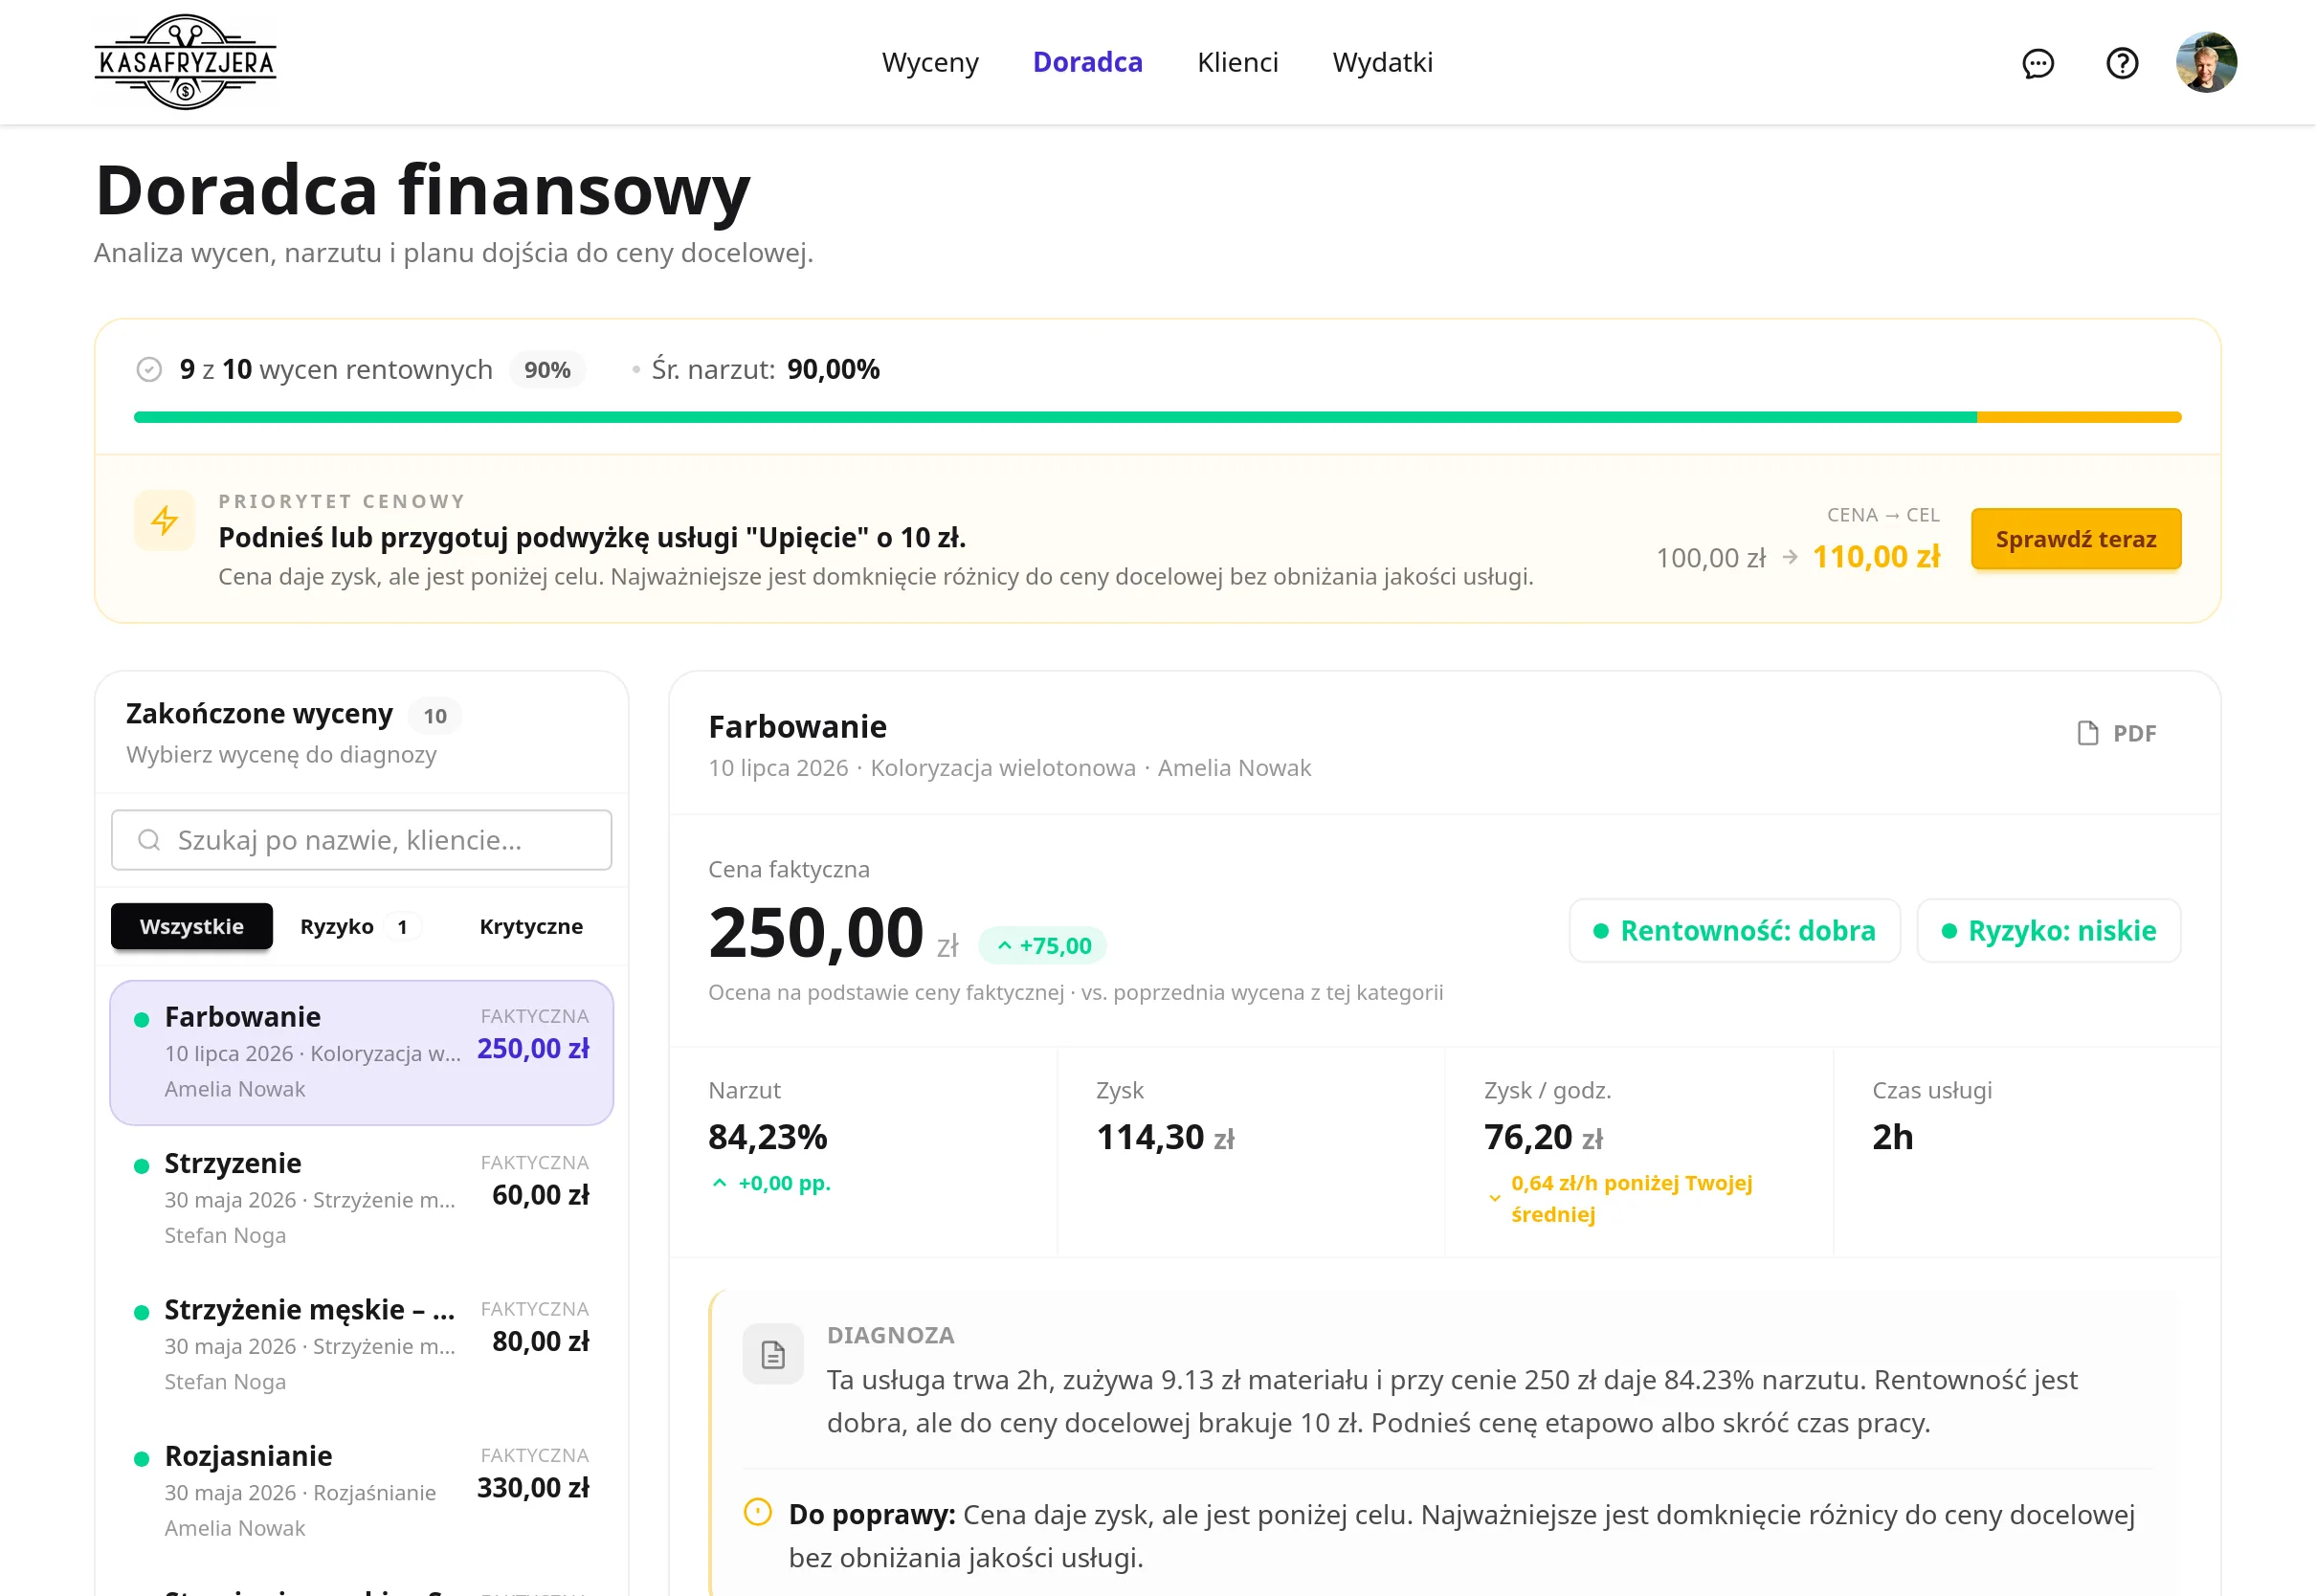Switch to the Ryzyko filter tab

click(360, 926)
